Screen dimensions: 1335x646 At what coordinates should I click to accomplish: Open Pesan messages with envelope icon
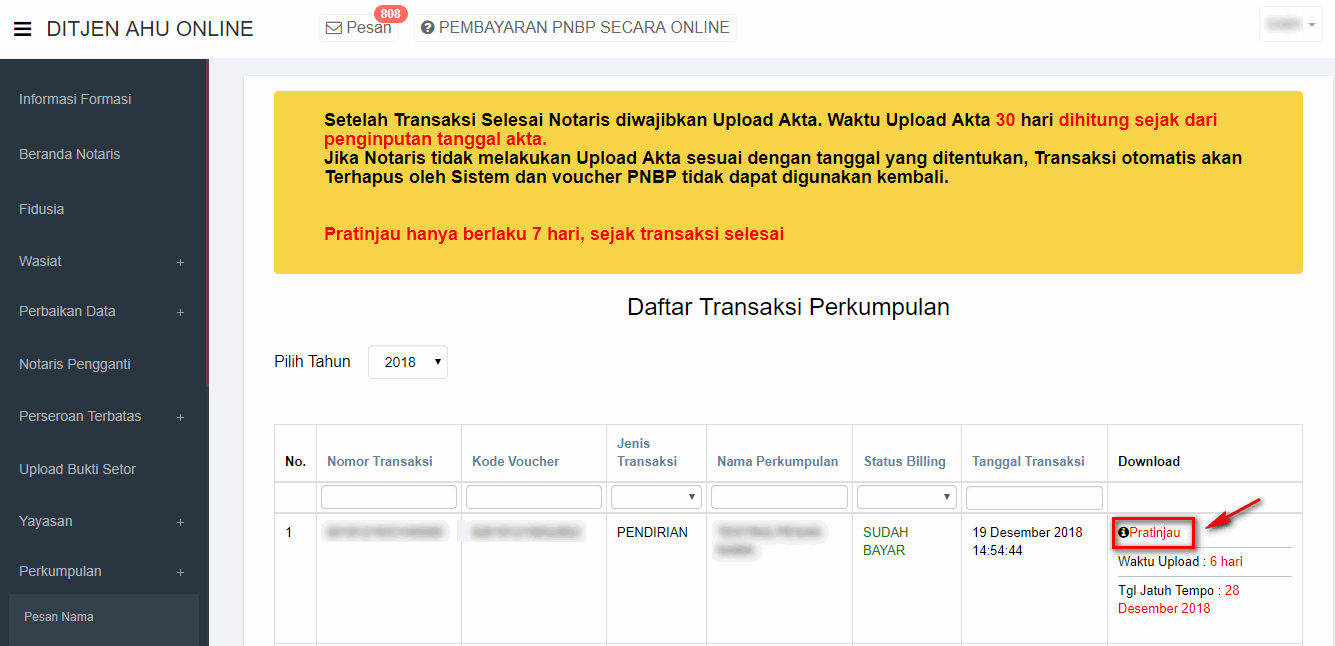coord(358,28)
